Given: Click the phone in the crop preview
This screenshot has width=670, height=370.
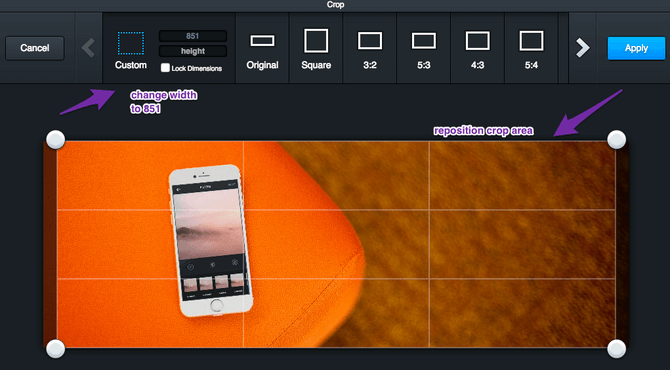Looking at the screenshot, I should [211, 241].
